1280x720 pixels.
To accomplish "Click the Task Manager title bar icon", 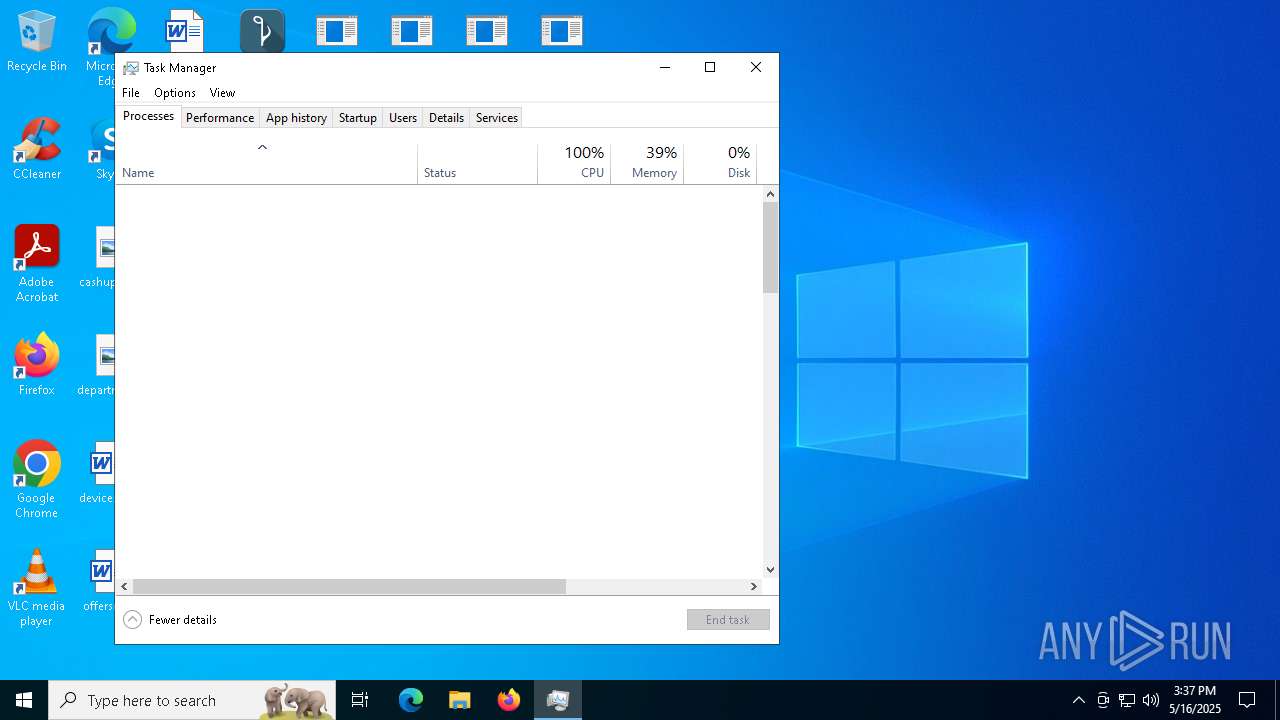I will click(131, 68).
